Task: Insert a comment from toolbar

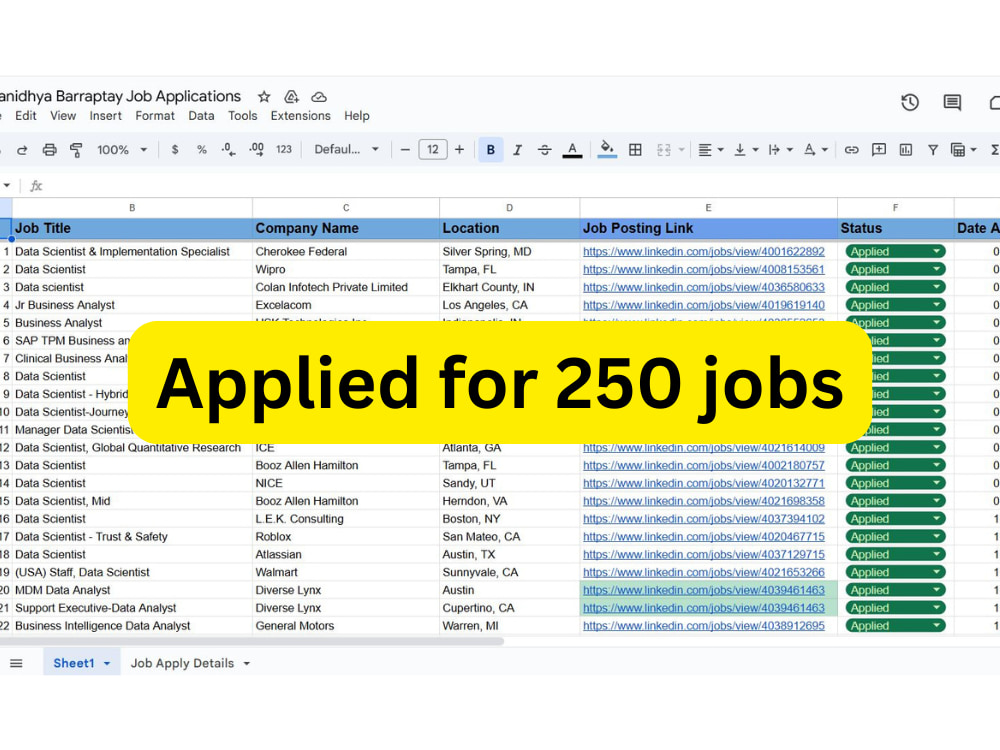Action: pyautogui.click(x=879, y=150)
